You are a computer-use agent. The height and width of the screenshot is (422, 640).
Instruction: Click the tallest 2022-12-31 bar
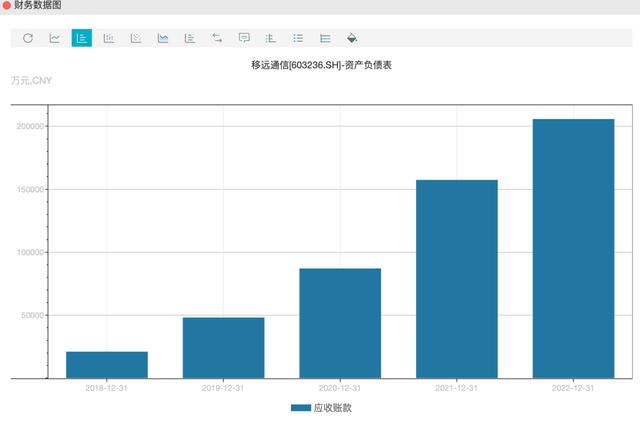(573, 249)
